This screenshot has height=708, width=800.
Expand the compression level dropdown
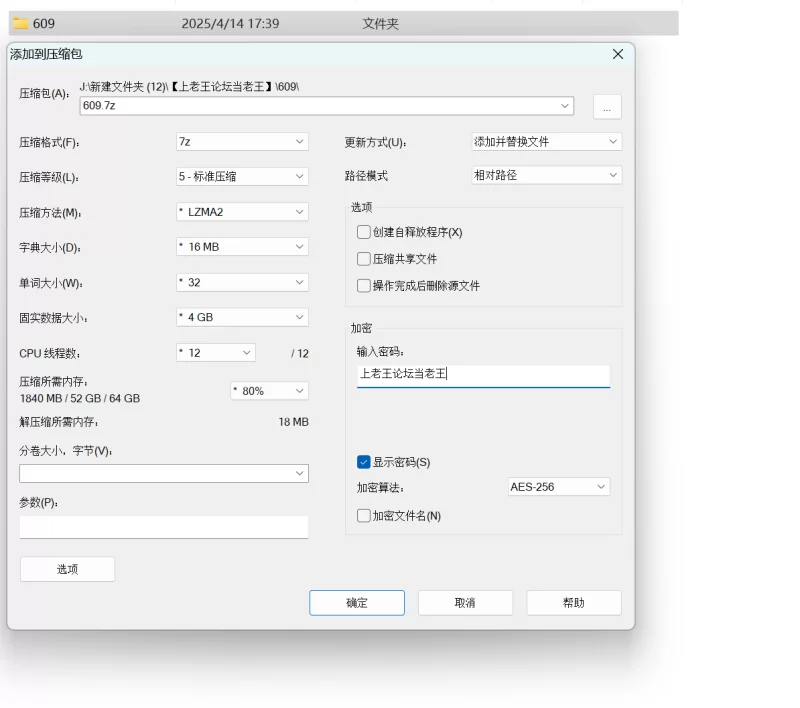(241, 177)
